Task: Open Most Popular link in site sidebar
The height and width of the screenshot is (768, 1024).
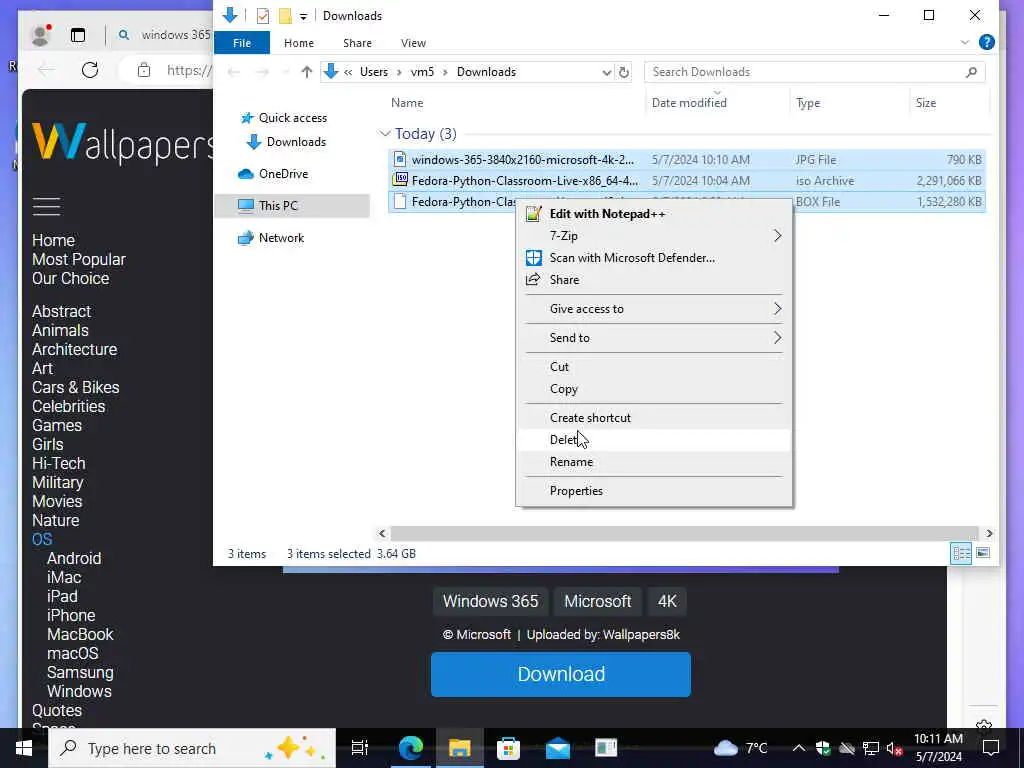Action: point(78,259)
